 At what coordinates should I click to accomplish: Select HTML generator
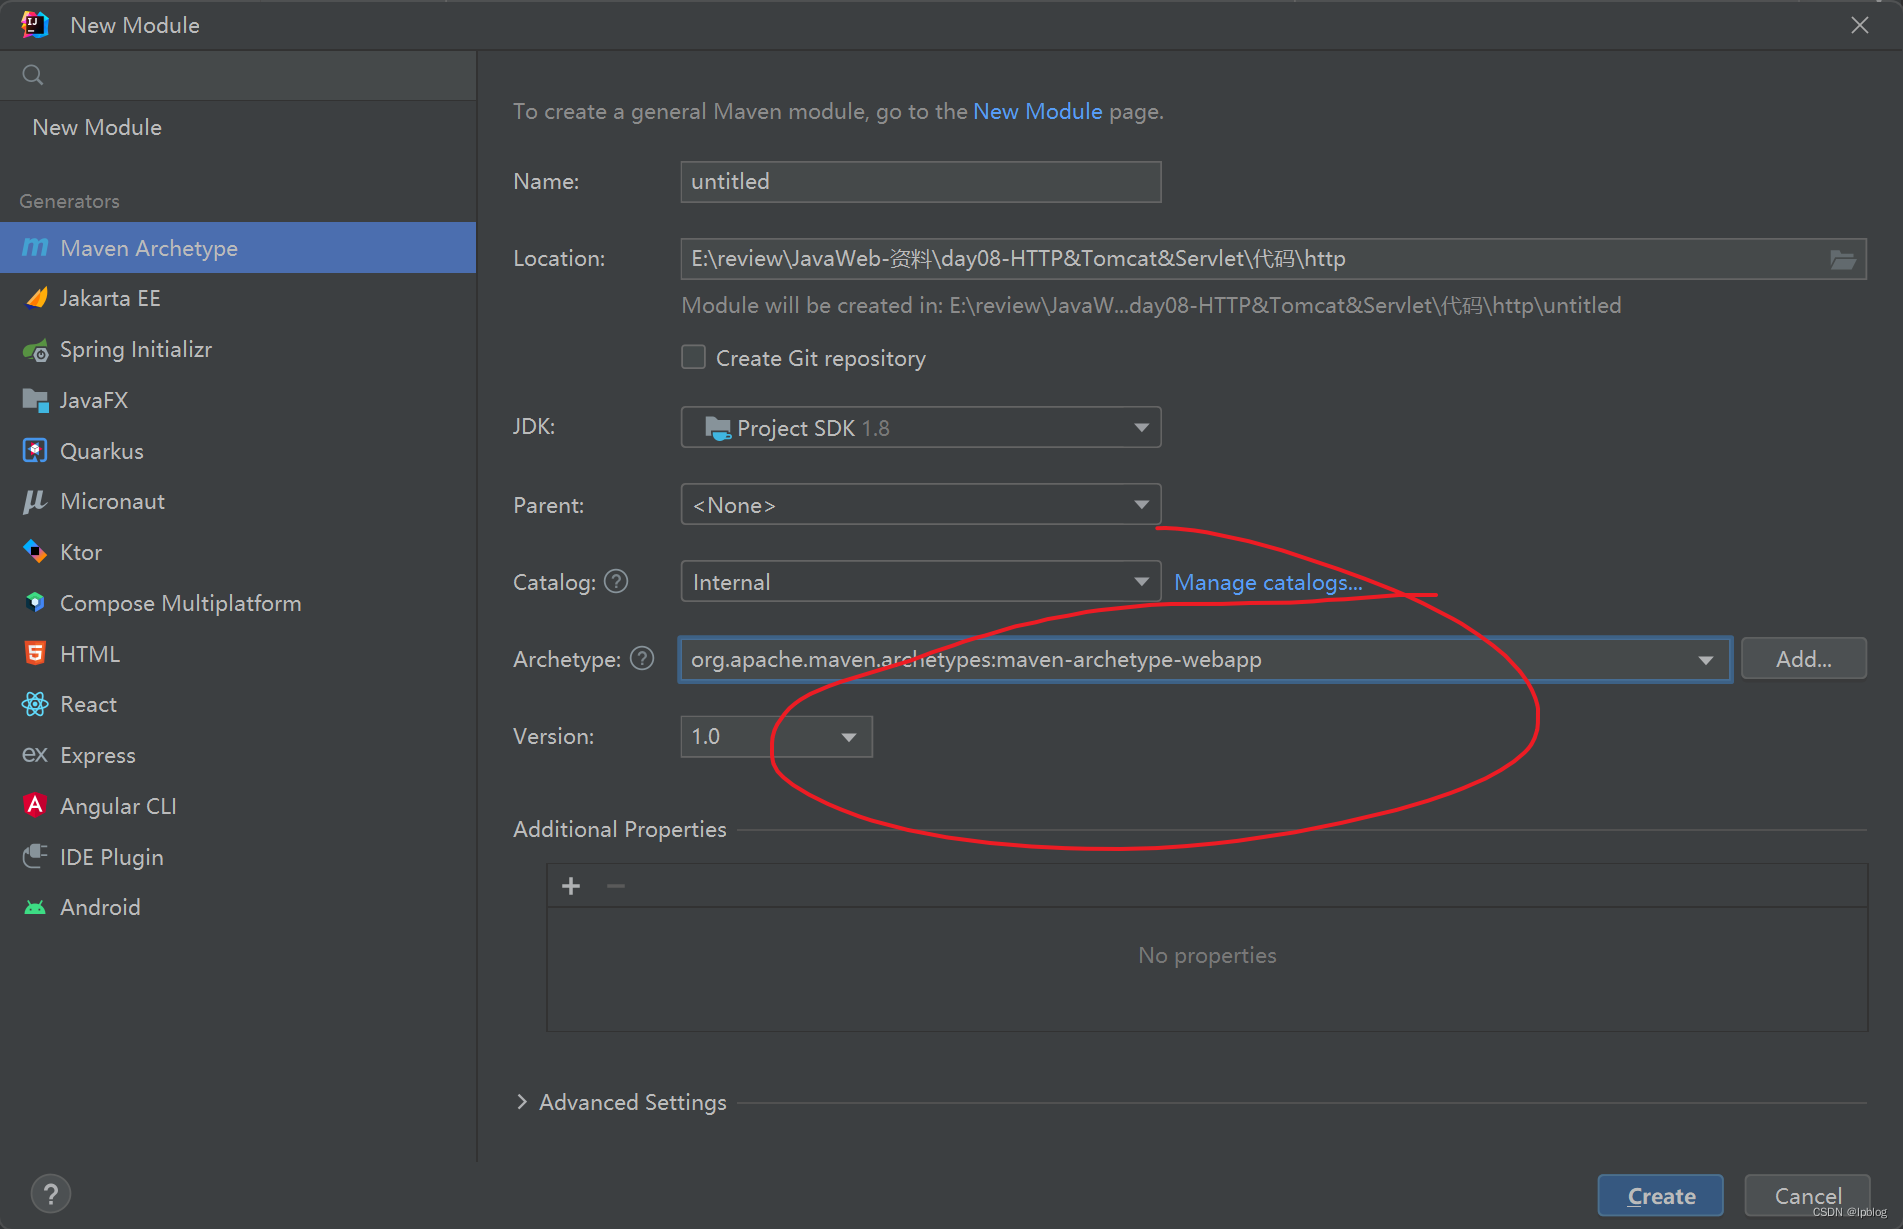[x=238, y=654]
